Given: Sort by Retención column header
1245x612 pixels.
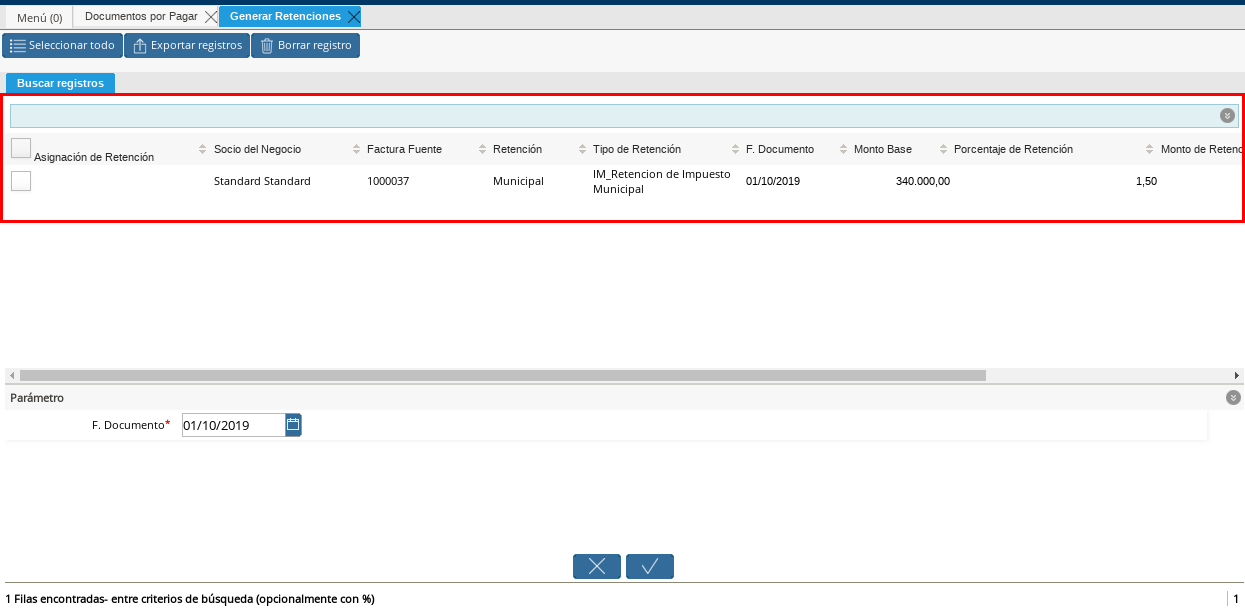Looking at the screenshot, I should [x=517, y=149].
